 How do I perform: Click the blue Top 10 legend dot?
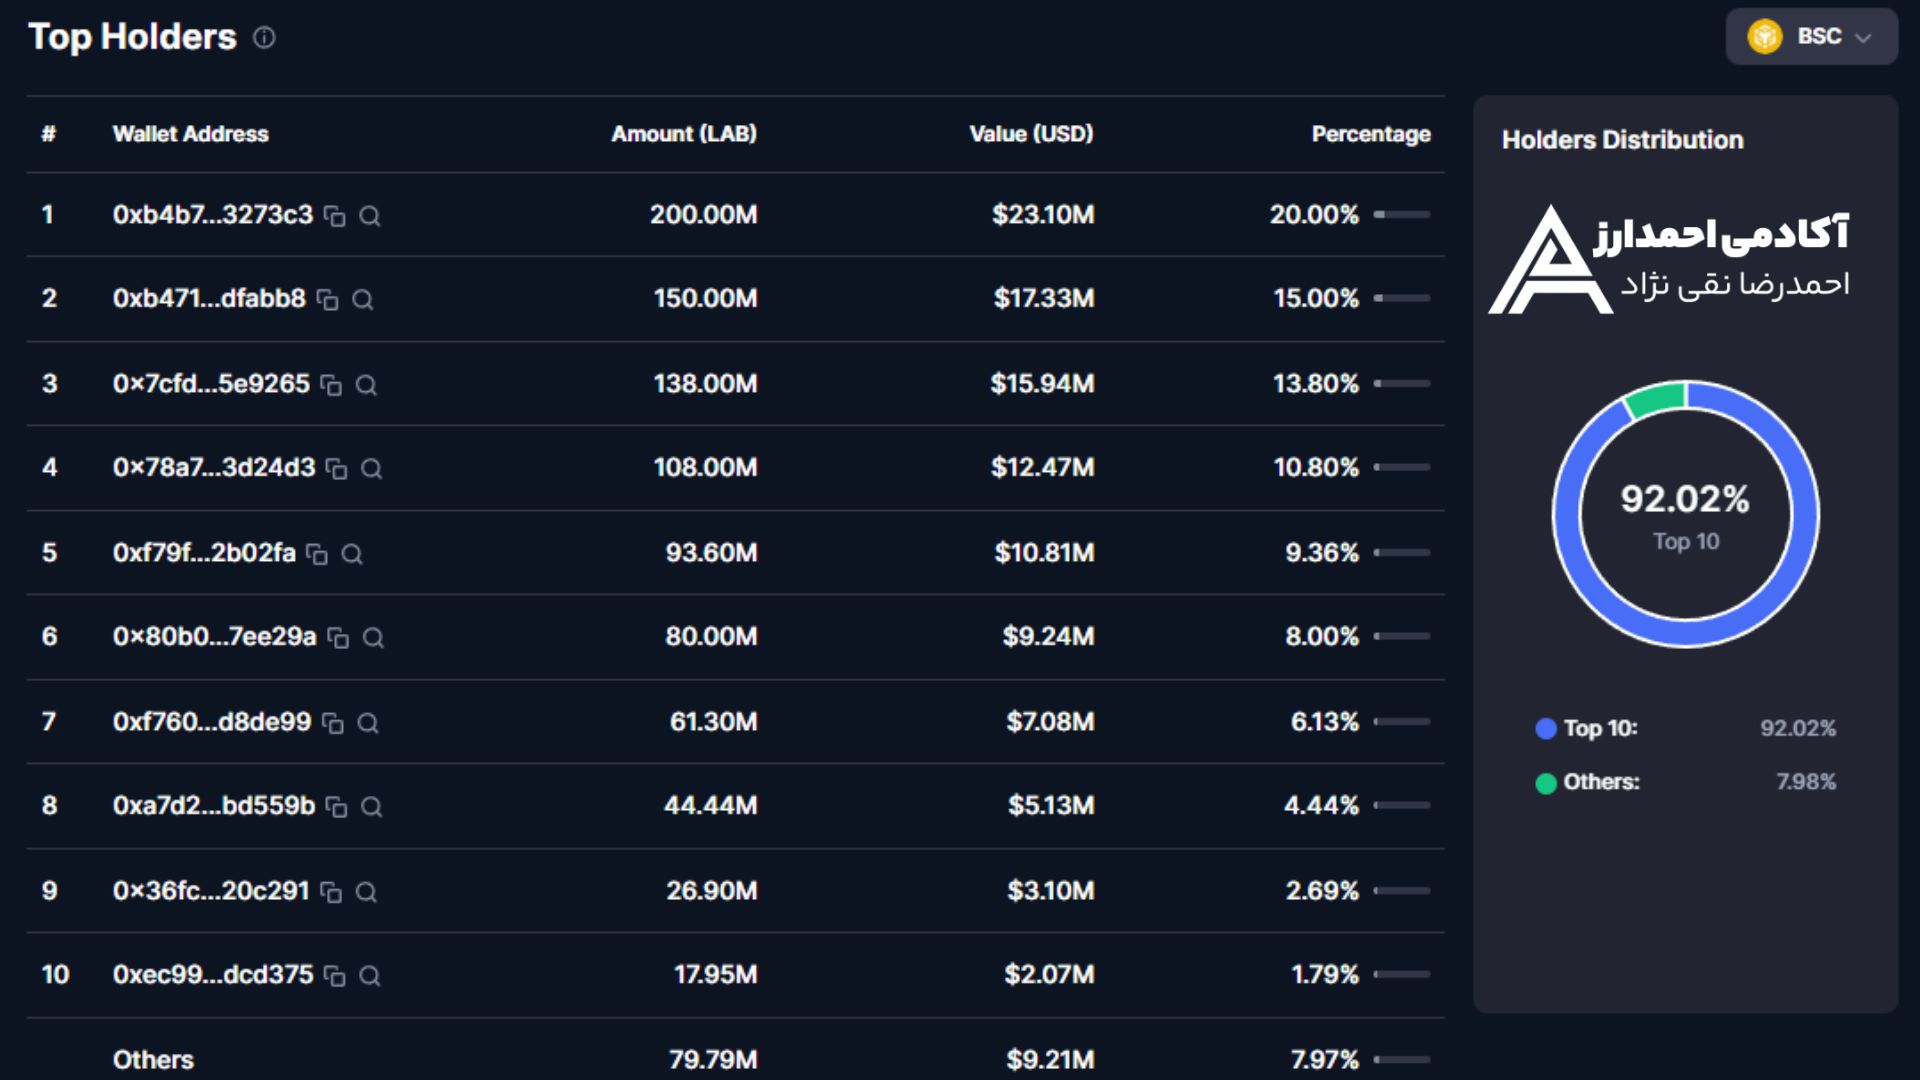1546,729
